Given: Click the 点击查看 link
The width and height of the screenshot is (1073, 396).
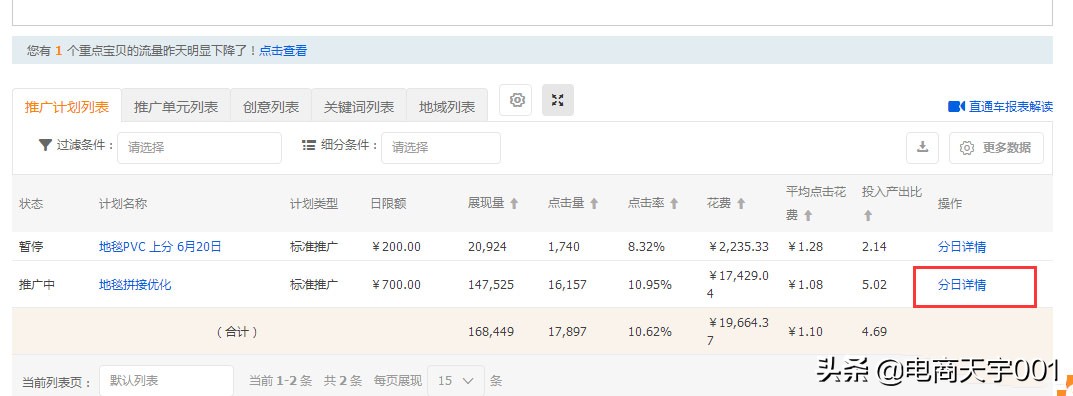Looking at the screenshot, I should coord(283,50).
